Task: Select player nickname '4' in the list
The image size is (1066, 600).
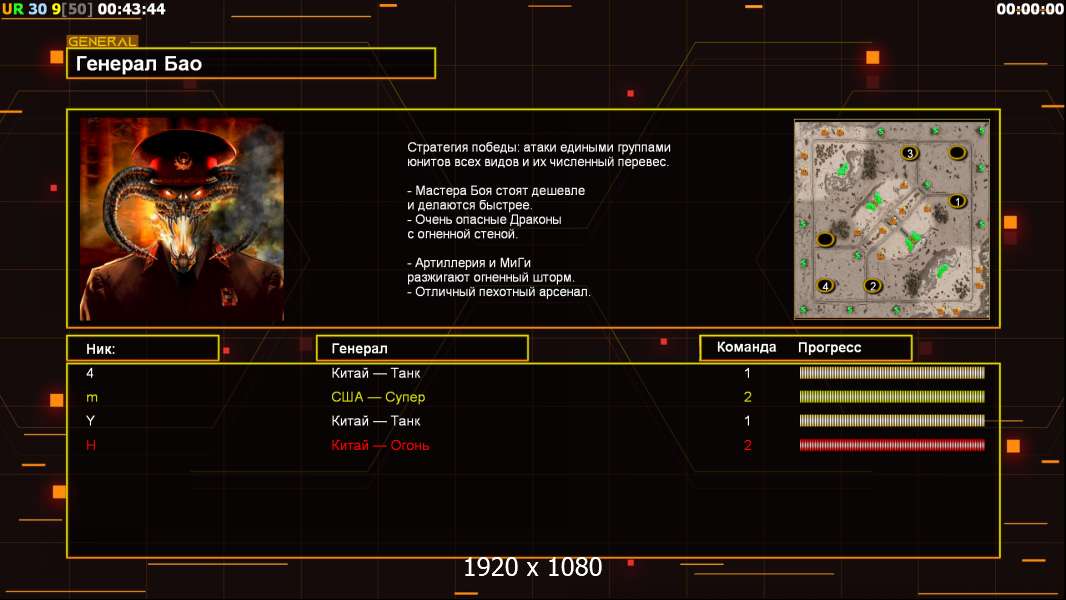Action: pyautogui.click(x=90, y=372)
